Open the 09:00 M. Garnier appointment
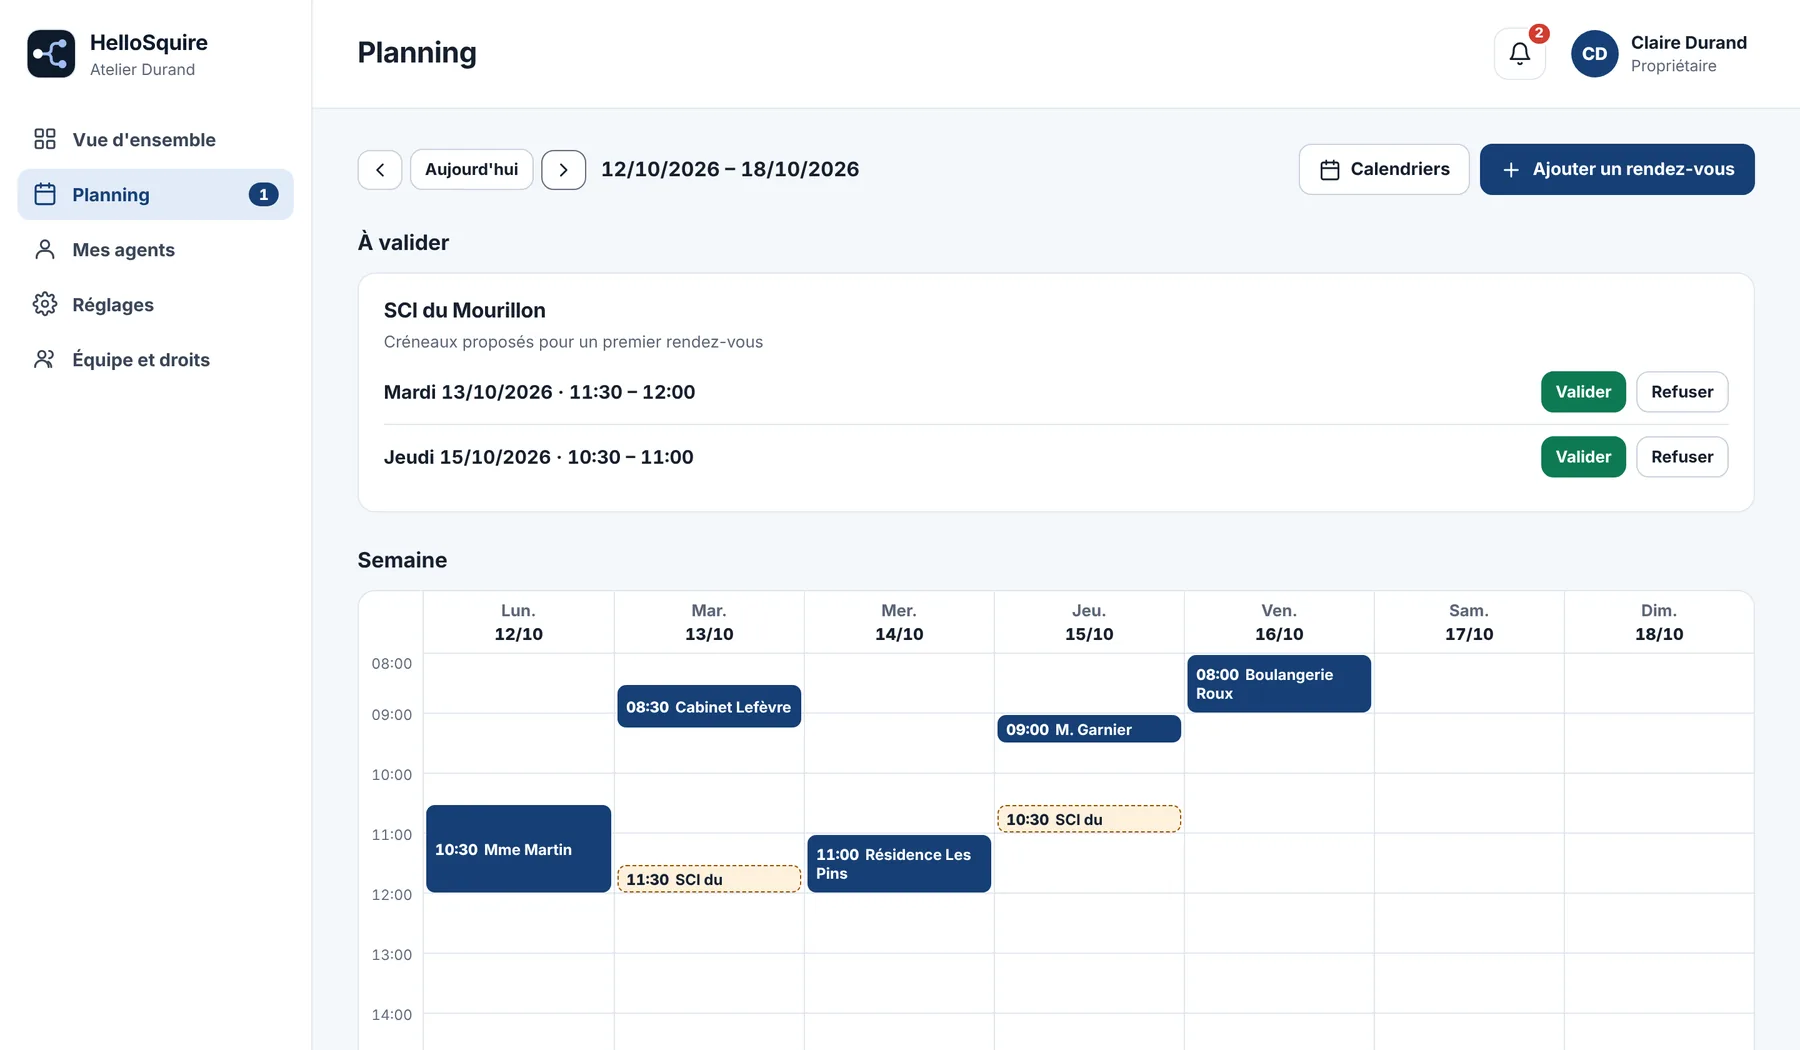The height and width of the screenshot is (1050, 1800). click(x=1089, y=729)
